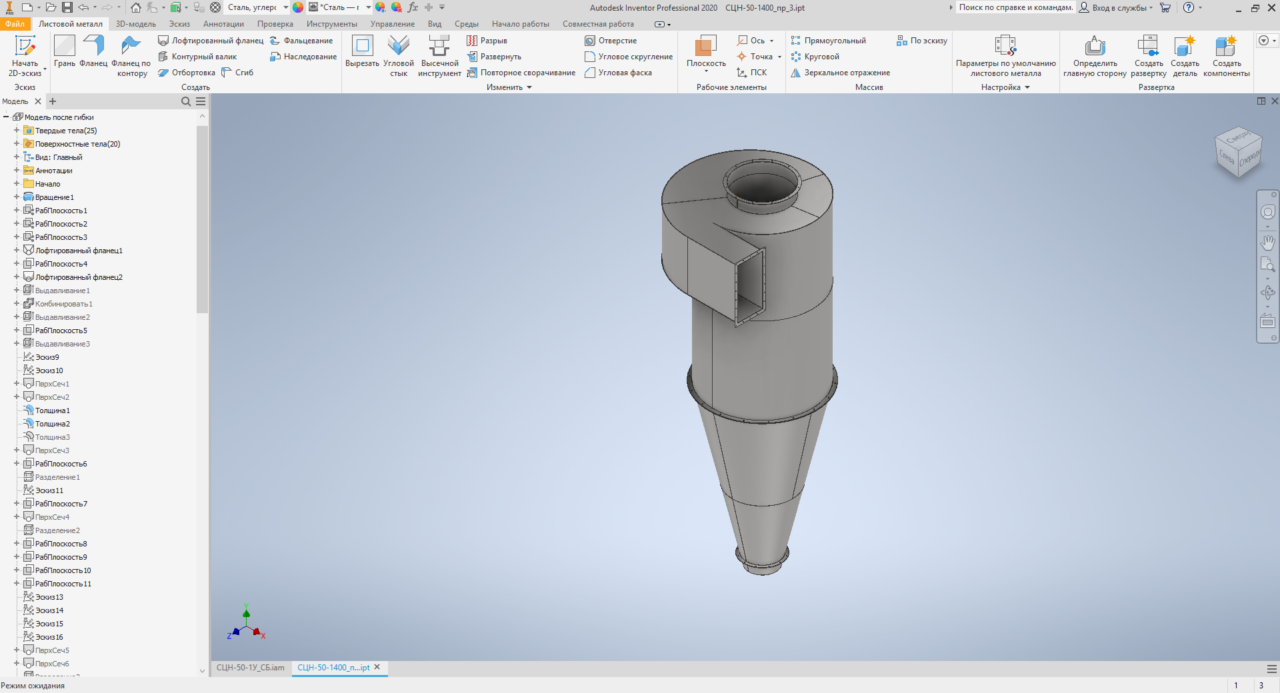Open the СЦН-50-1У_СБ.iam document tab
The width and height of the screenshot is (1280, 693).
pos(251,667)
